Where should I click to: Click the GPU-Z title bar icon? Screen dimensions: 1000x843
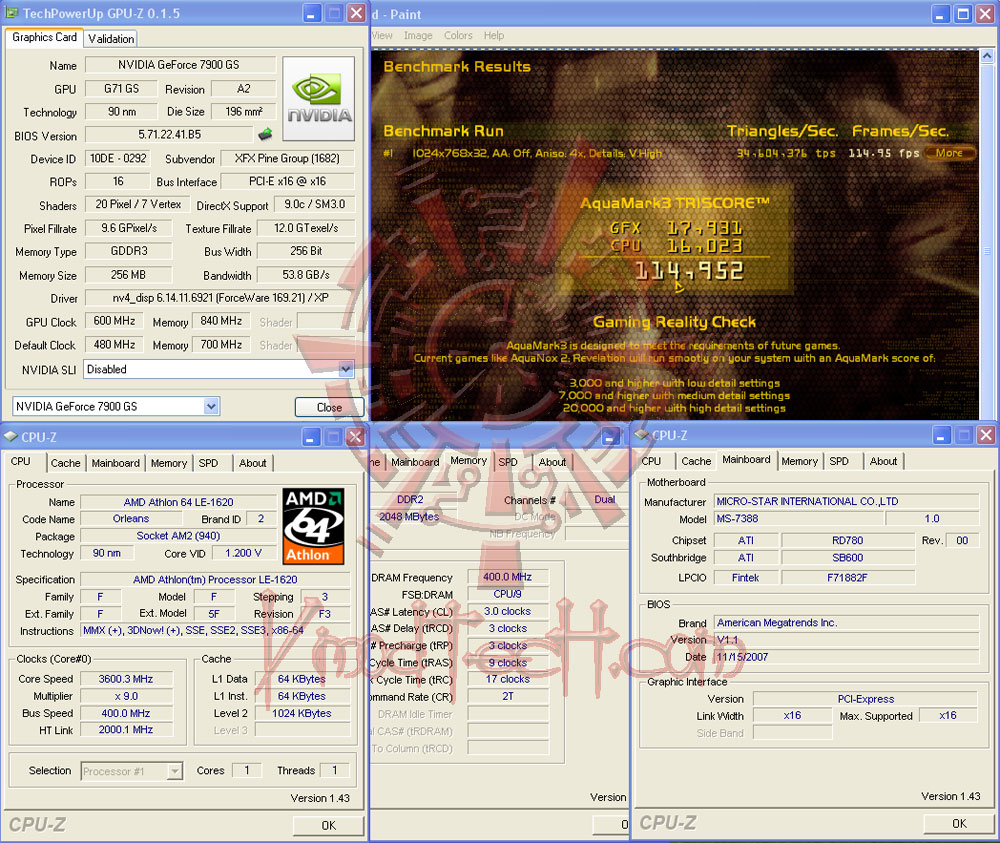coord(11,12)
